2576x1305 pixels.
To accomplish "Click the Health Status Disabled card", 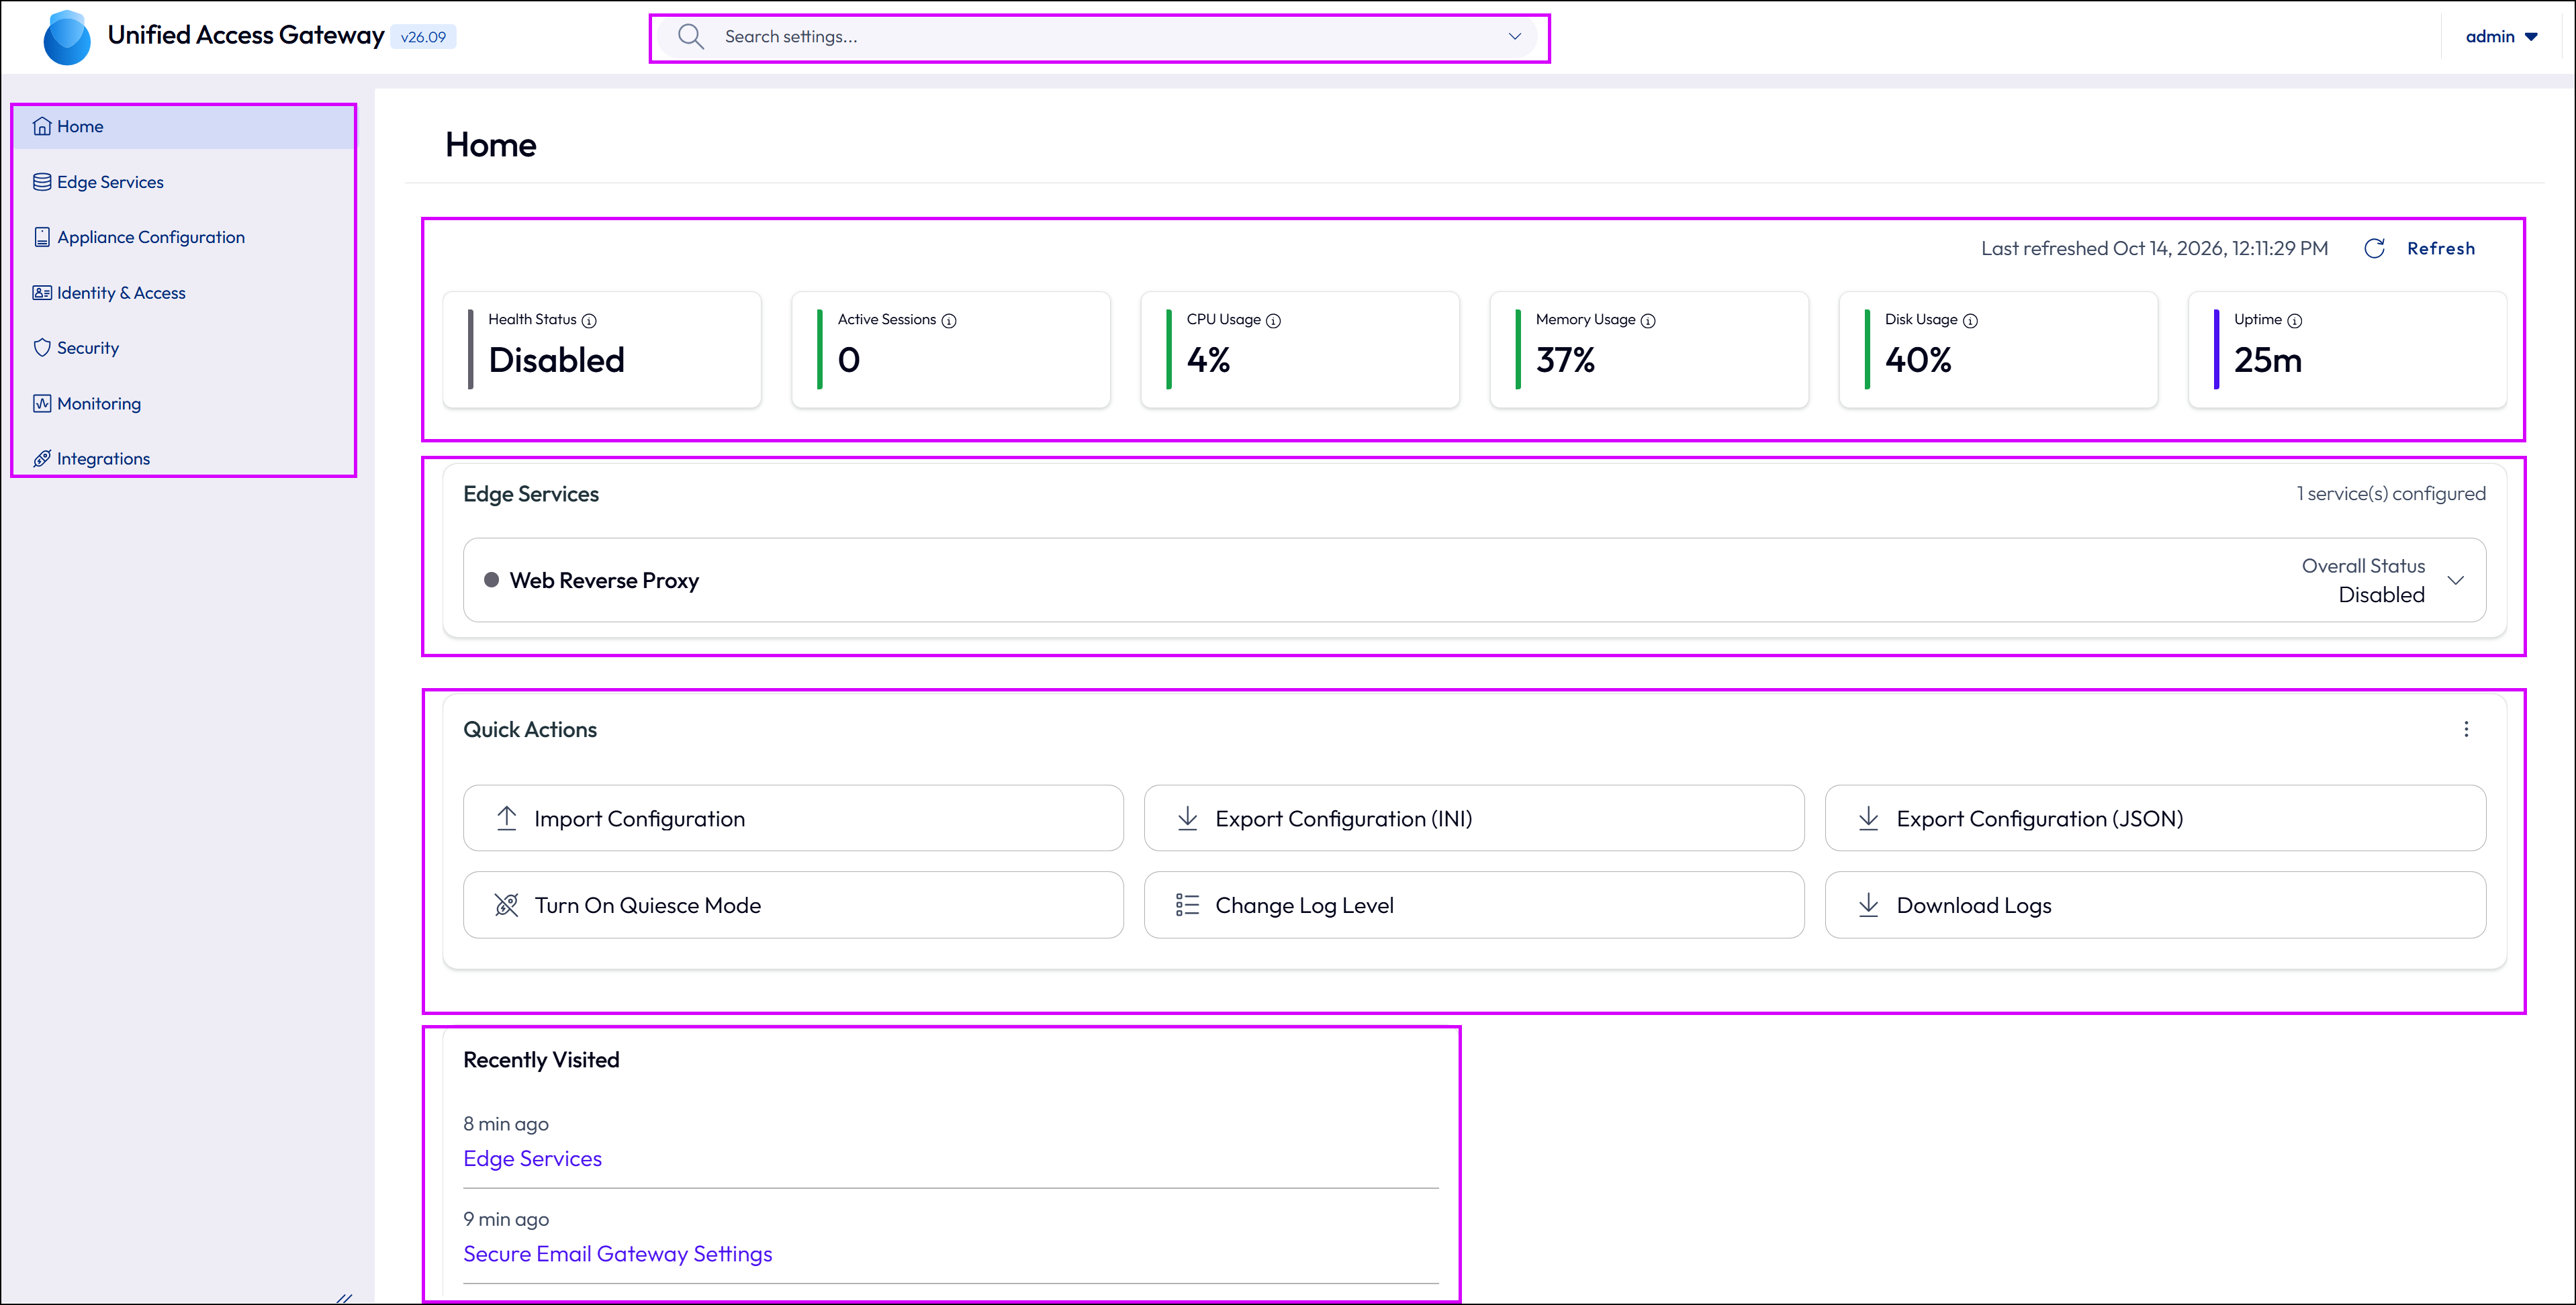I will [602, 350].
